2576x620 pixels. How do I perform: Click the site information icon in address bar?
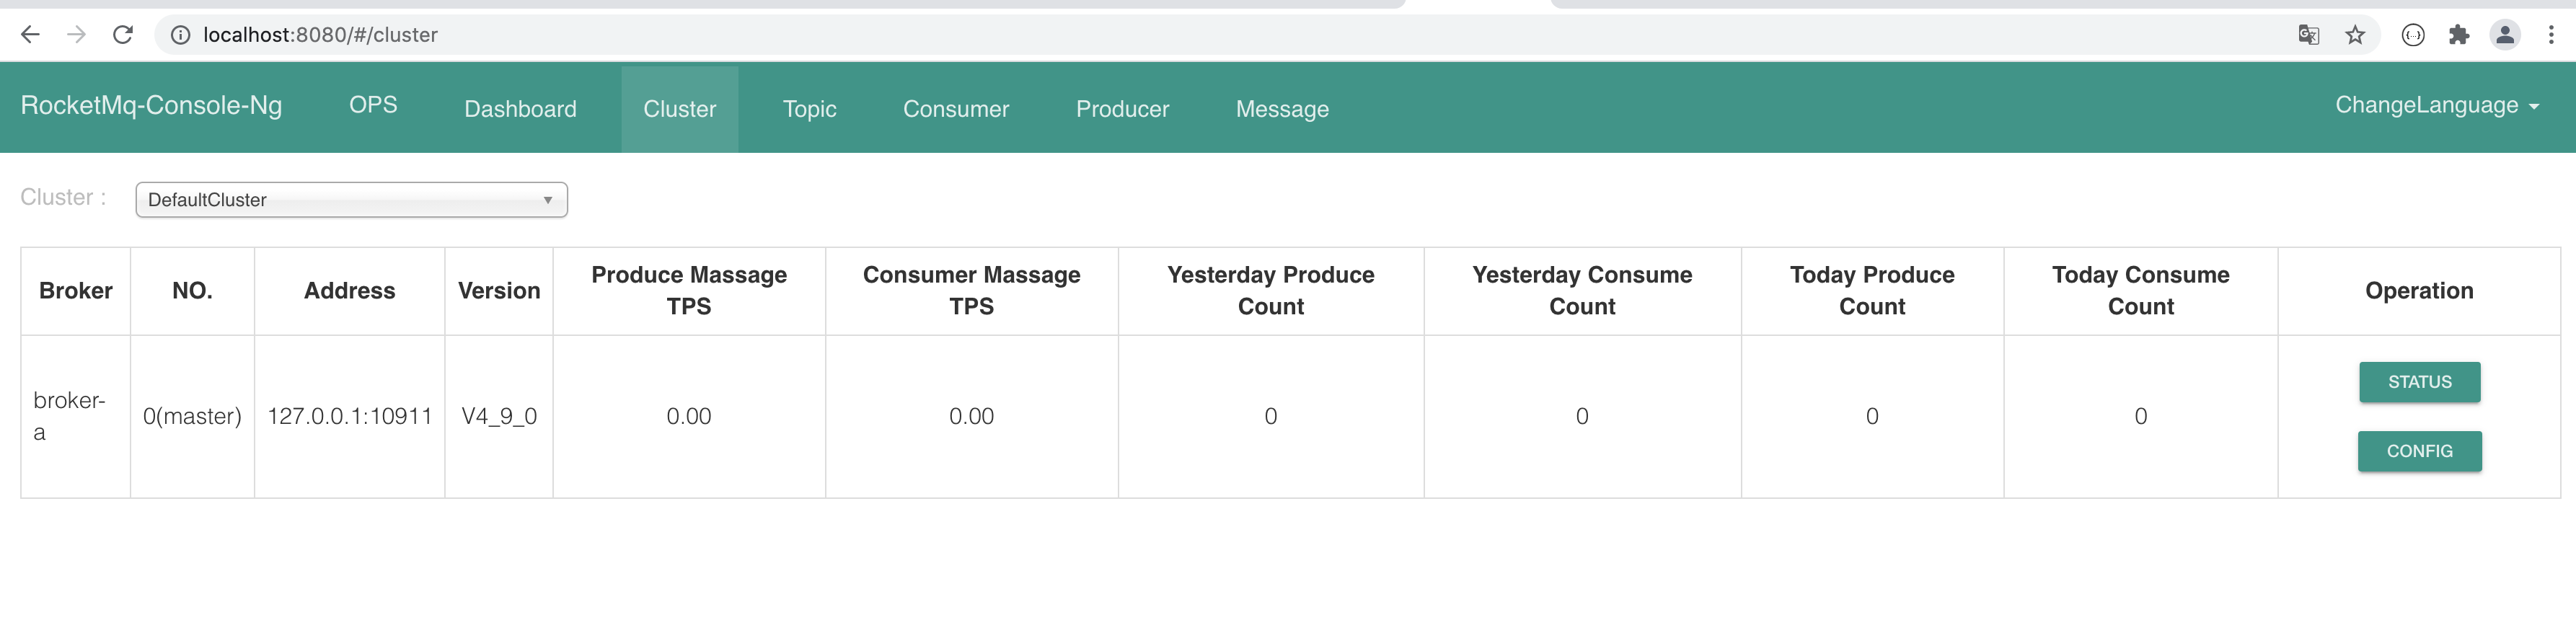coord(180,35)
